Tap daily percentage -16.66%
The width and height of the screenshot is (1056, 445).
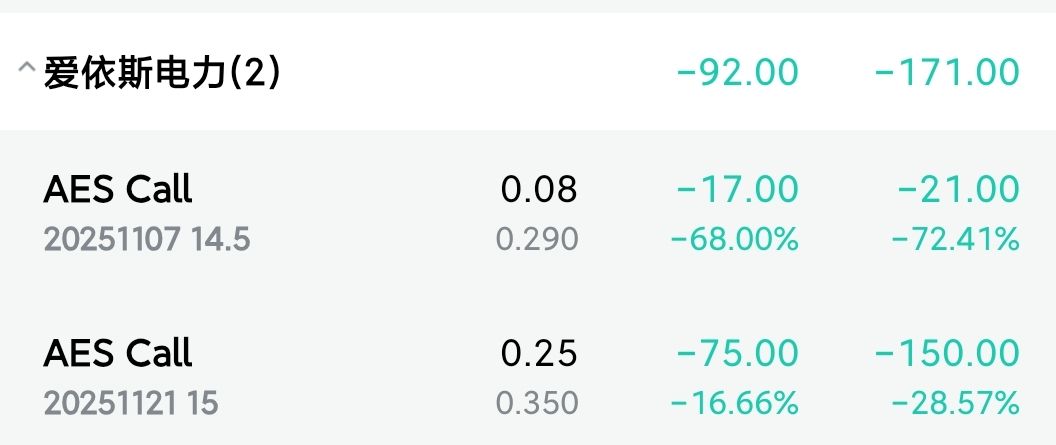point(735,403)
